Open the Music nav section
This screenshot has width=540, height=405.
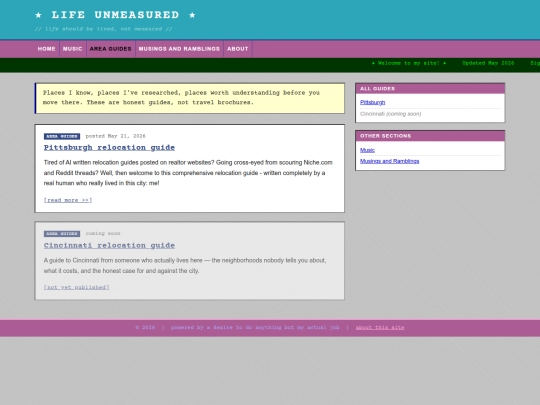click(x=73, y=49)
